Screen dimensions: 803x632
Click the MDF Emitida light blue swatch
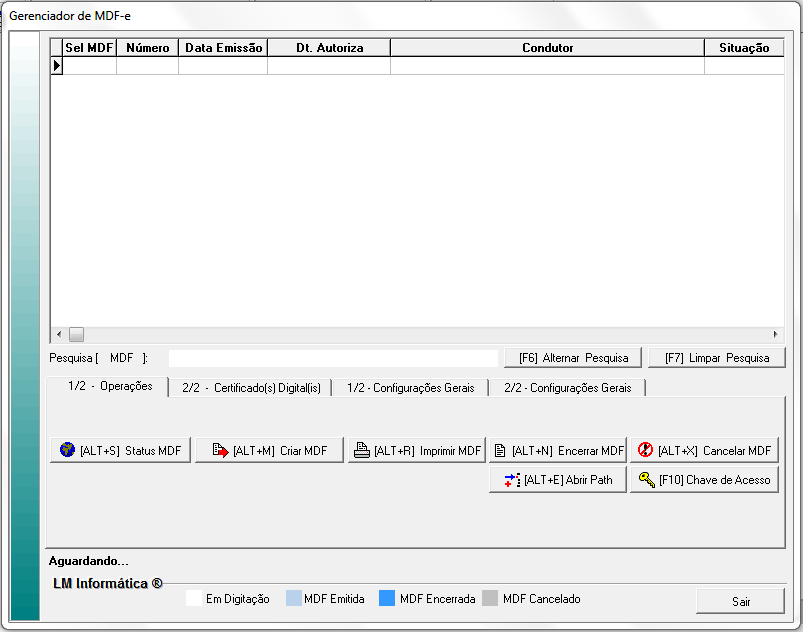(293, 599)
